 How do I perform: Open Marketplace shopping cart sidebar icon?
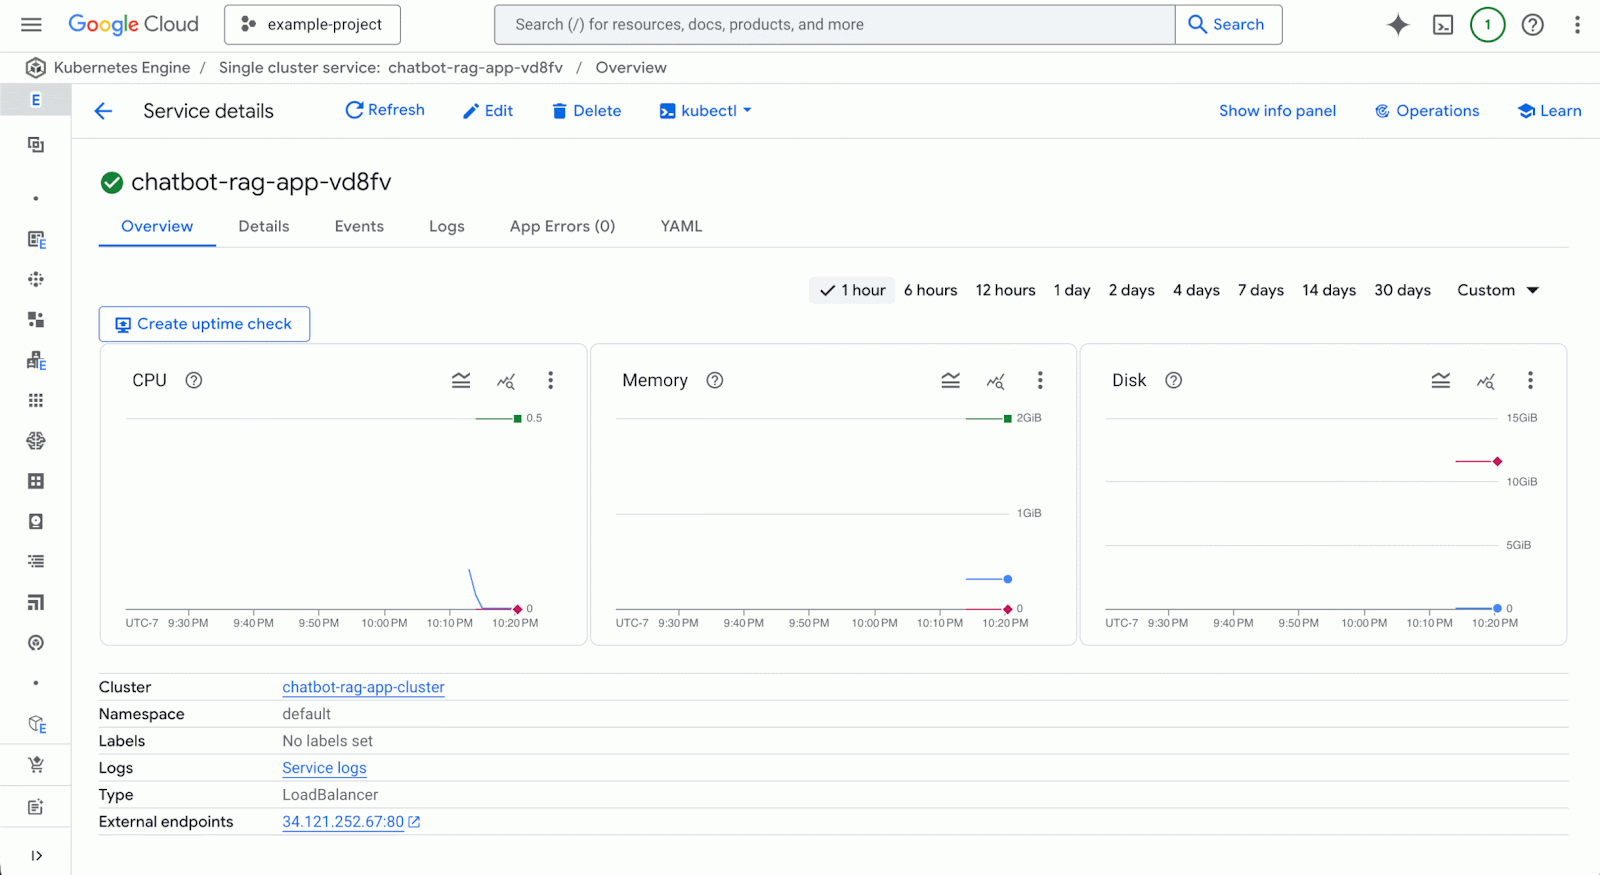[36, 765]
